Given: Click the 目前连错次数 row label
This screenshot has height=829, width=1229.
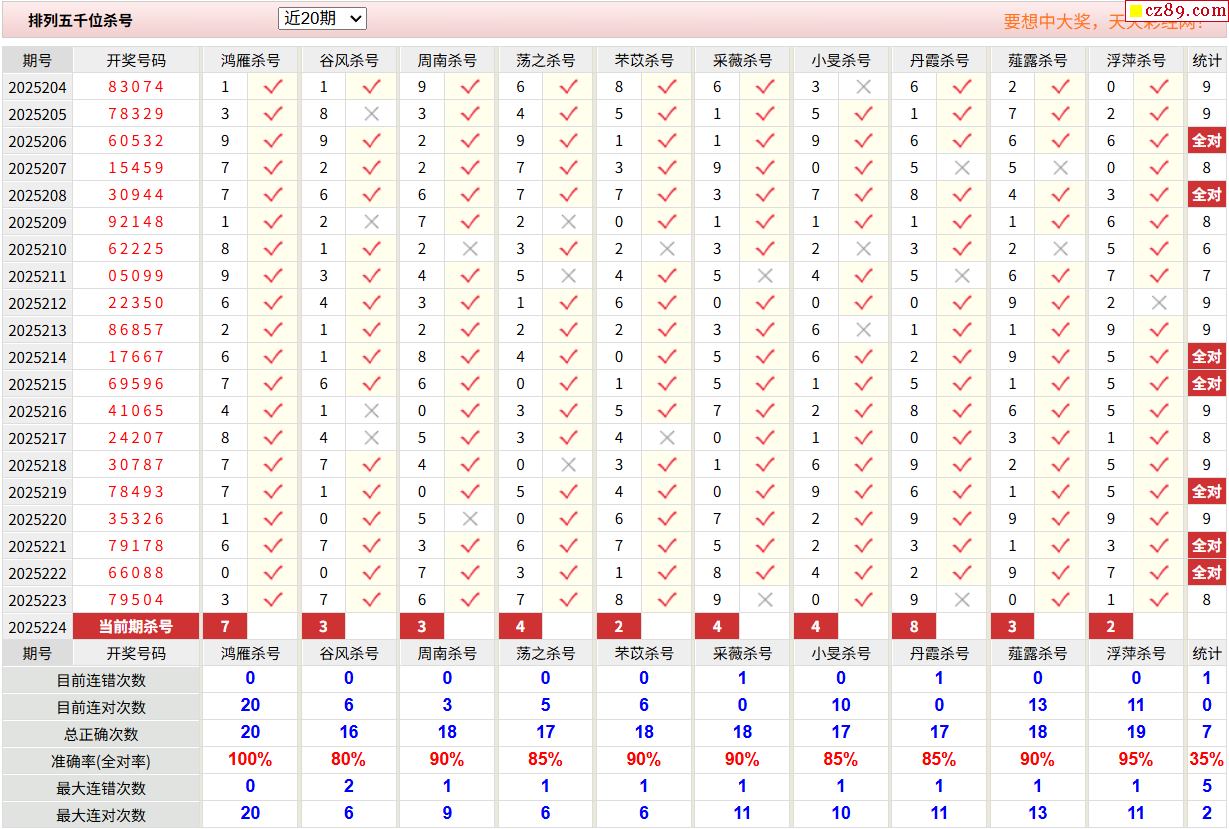Looking at the screenshot, I should [x=101, y=680].
